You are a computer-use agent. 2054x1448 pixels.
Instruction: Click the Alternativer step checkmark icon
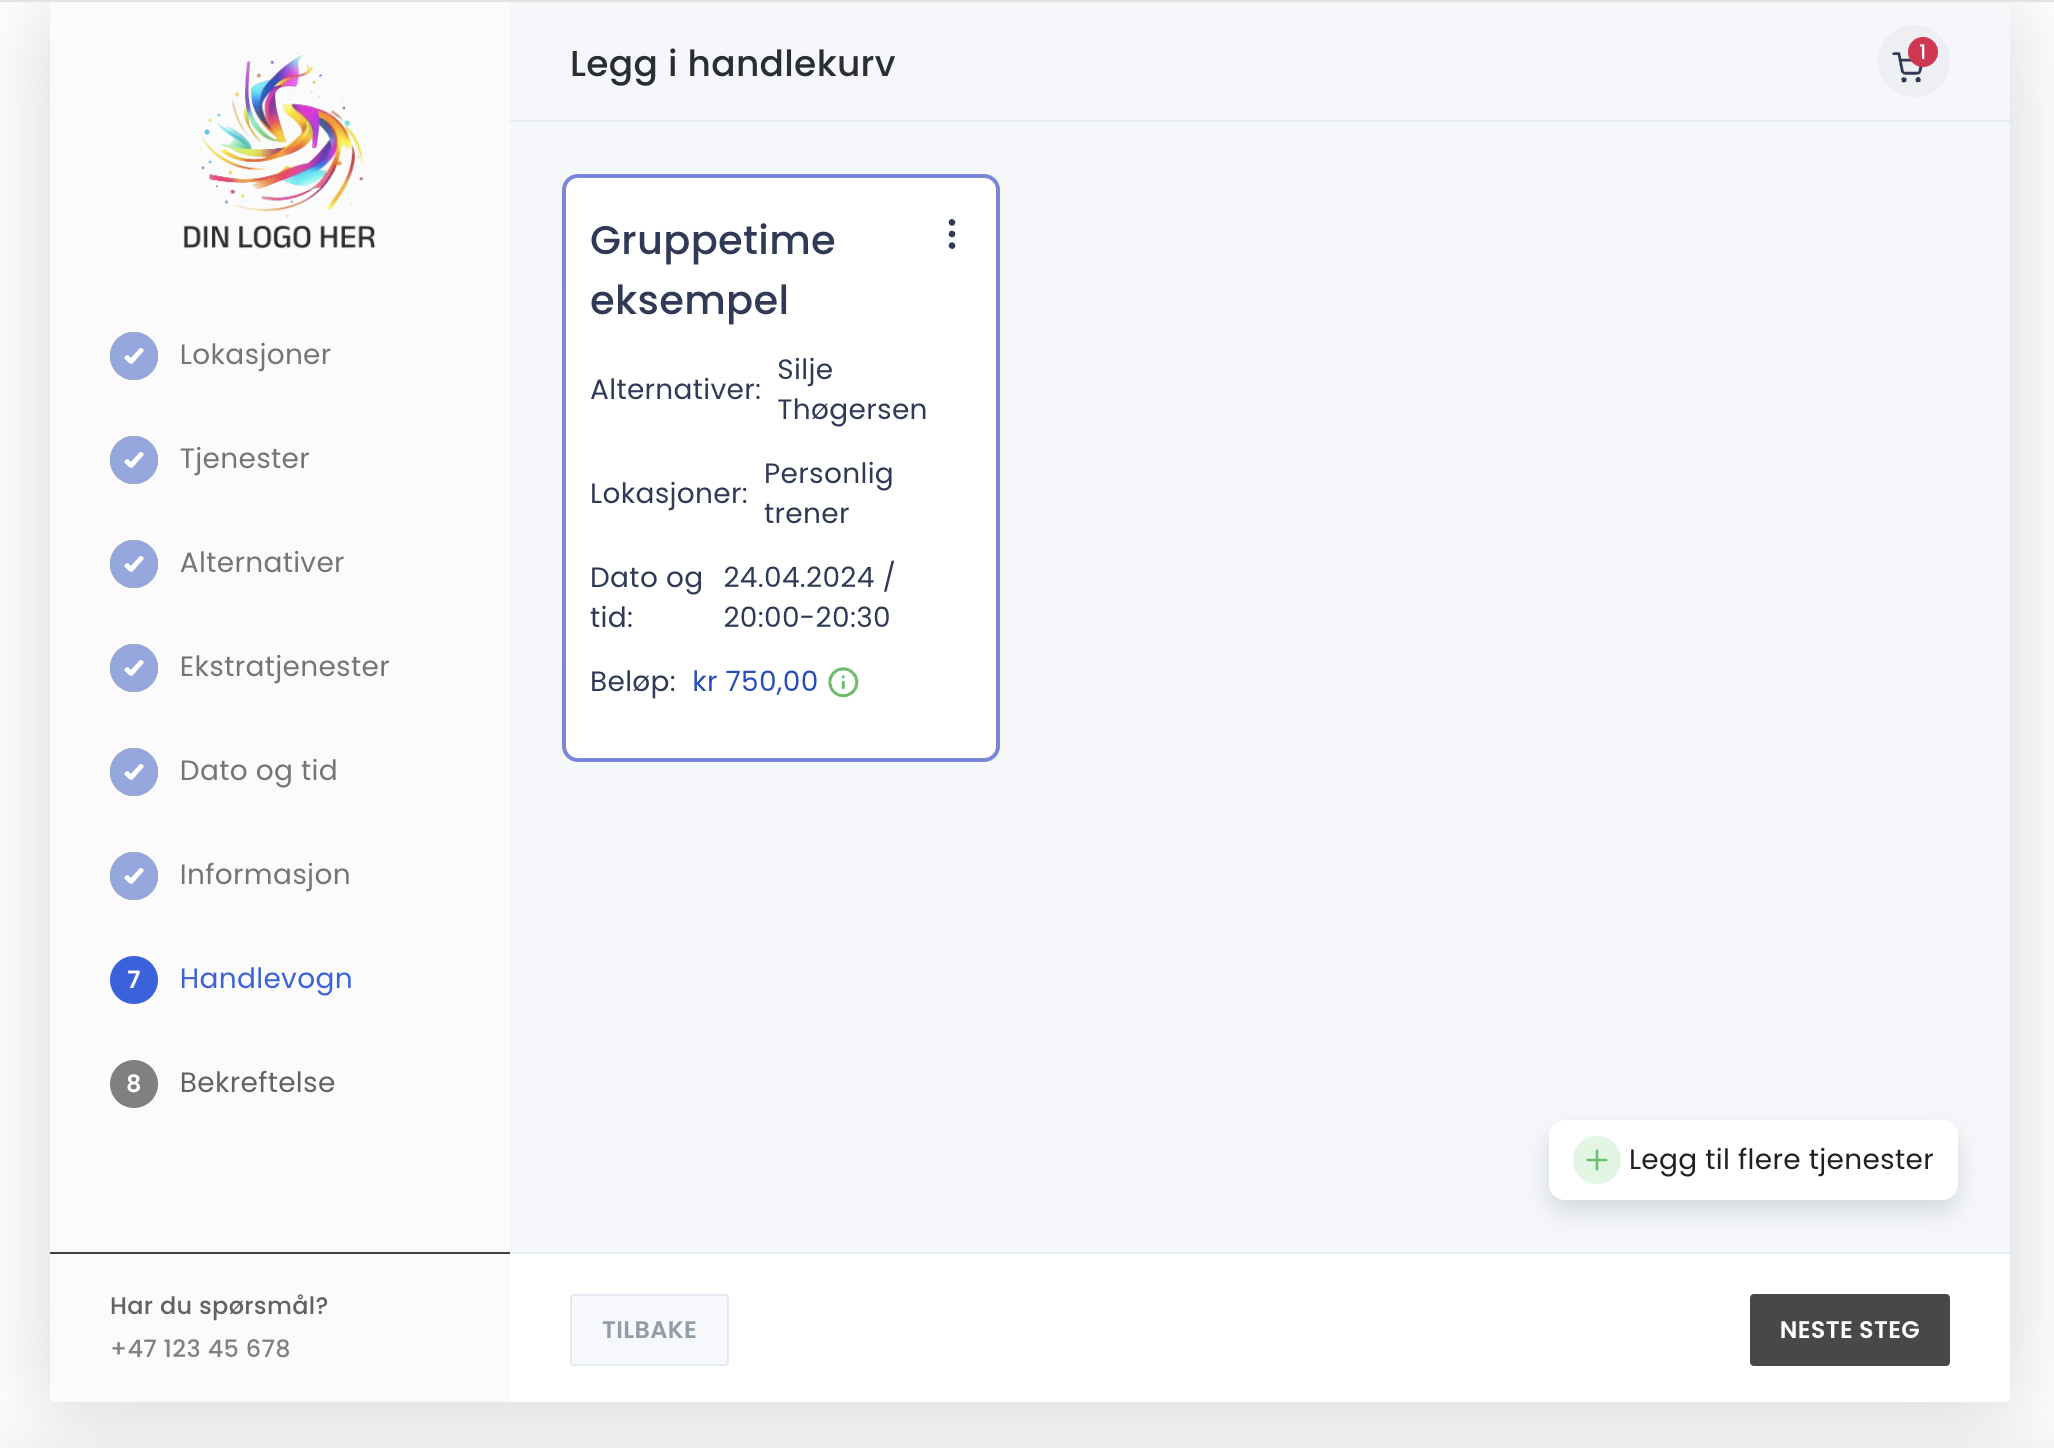pyautogui.click(x=134, y=564)
